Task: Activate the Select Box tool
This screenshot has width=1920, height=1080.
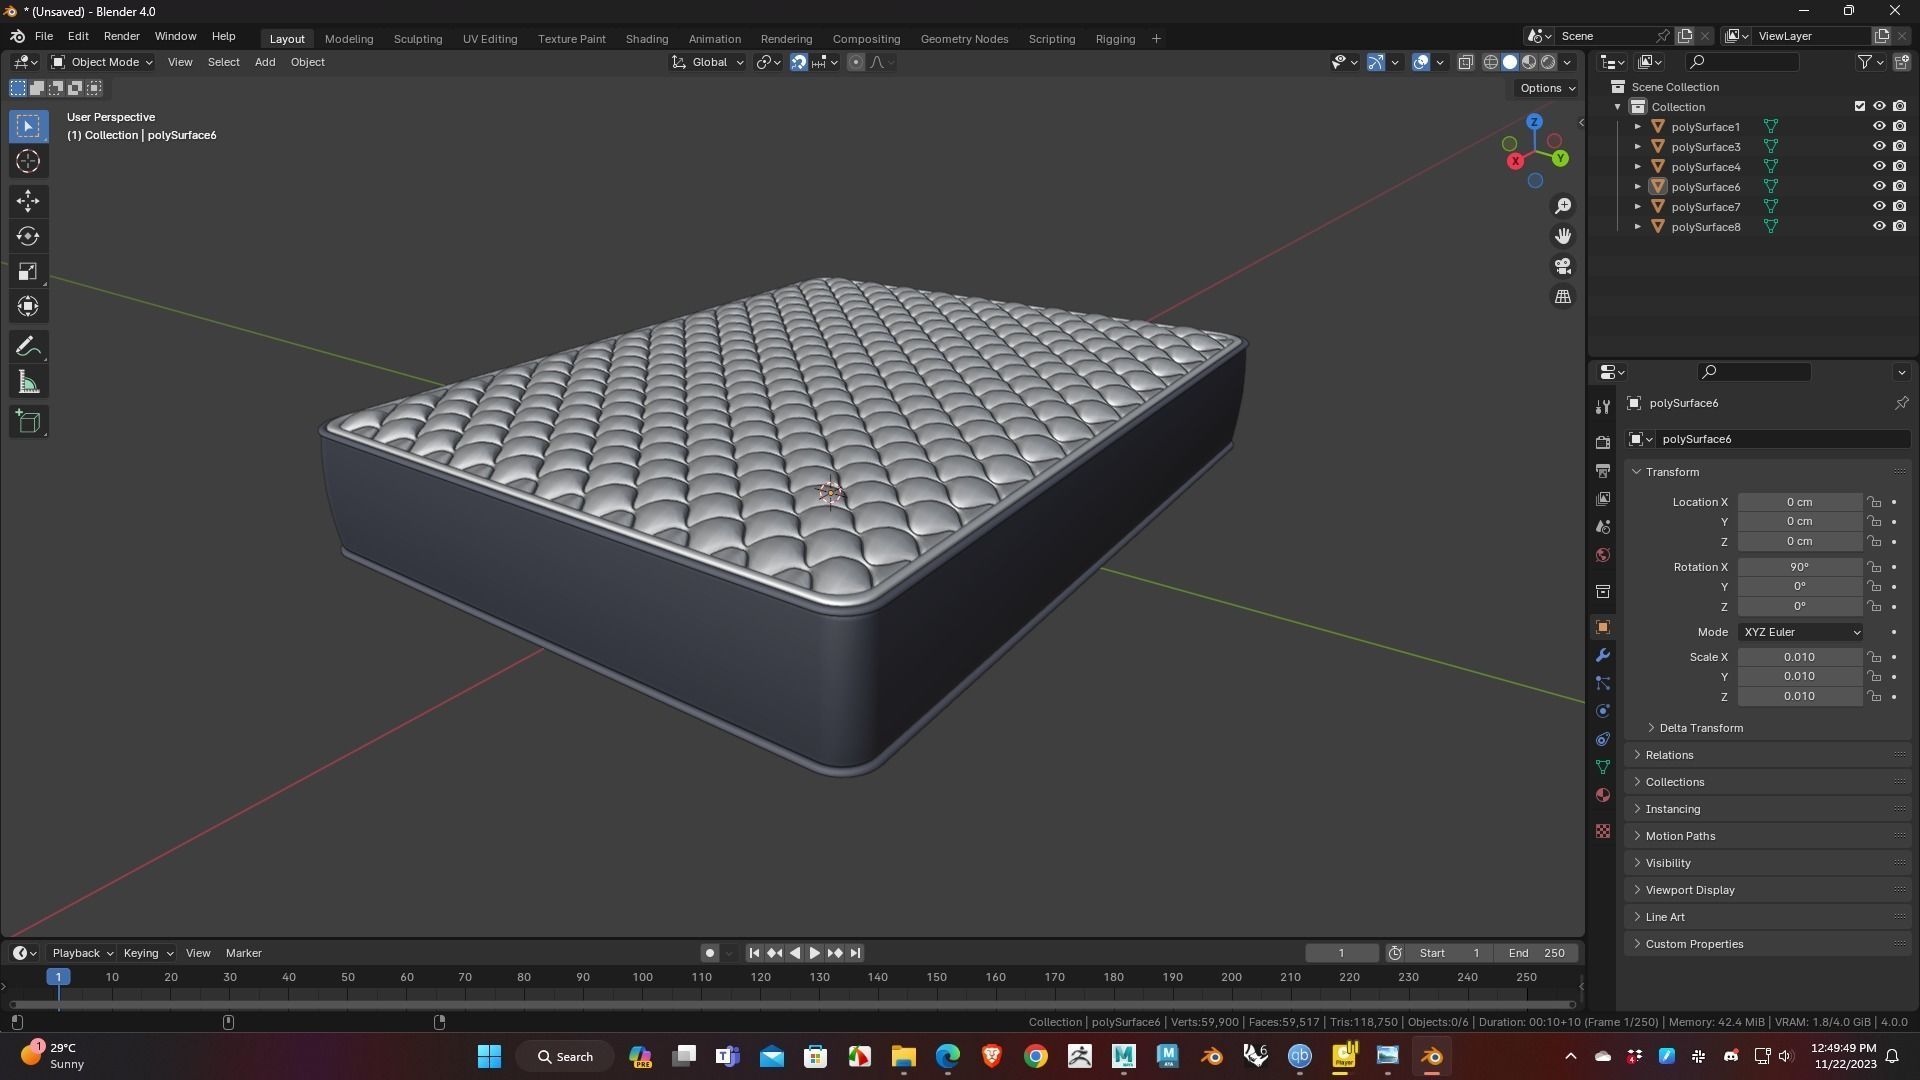Action: coord(28,126)
